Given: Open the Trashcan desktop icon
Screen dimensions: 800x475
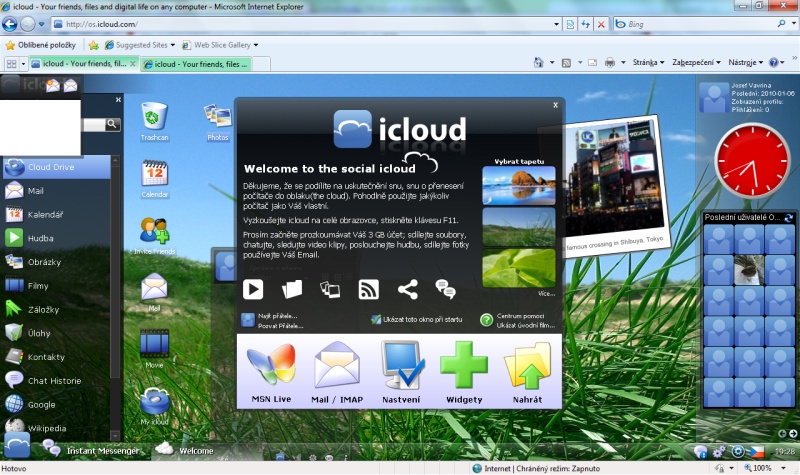Looking at the screenshot, I should (x=154, y=120).
